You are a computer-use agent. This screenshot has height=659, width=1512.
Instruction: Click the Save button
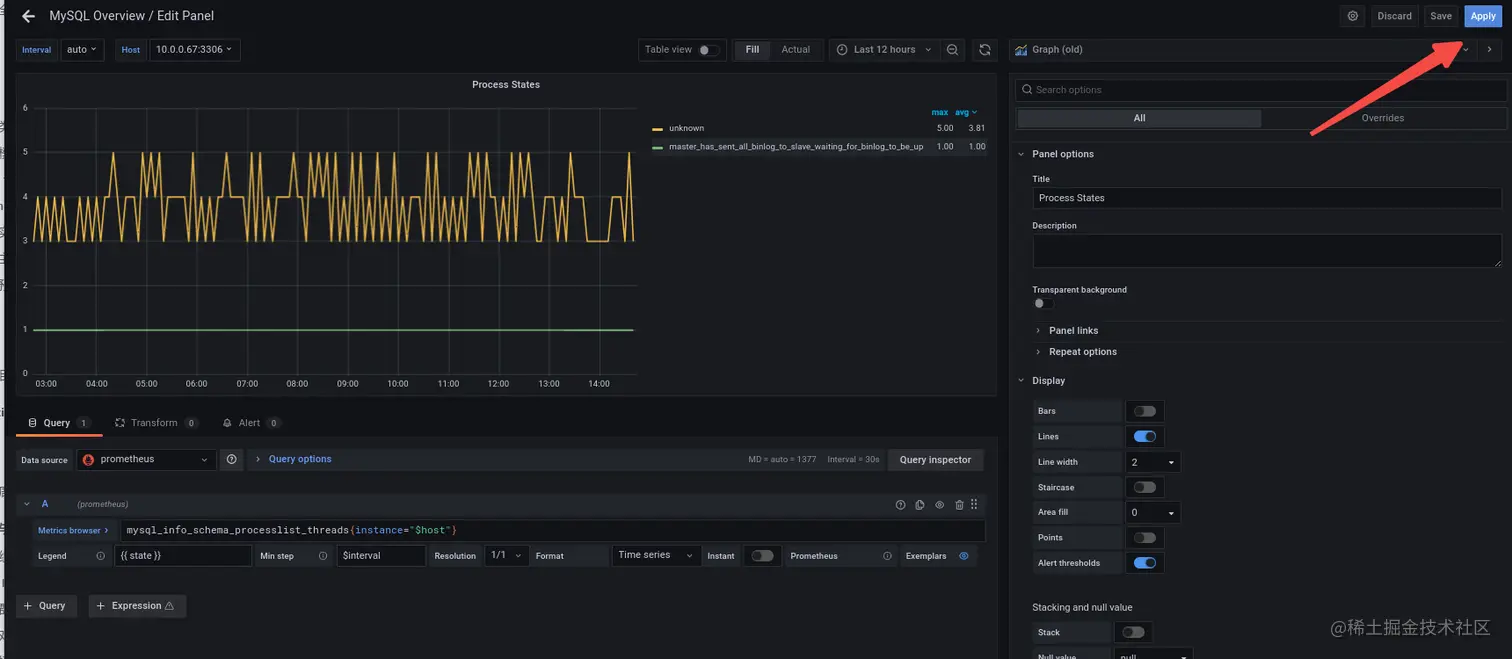1441,16
